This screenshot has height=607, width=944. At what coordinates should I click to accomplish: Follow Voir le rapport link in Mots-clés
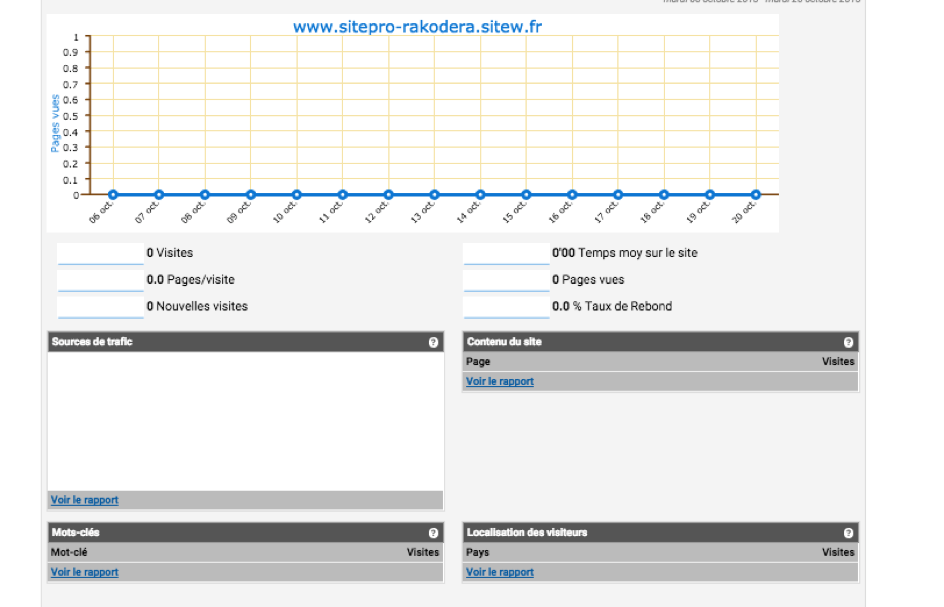(84, 572)
